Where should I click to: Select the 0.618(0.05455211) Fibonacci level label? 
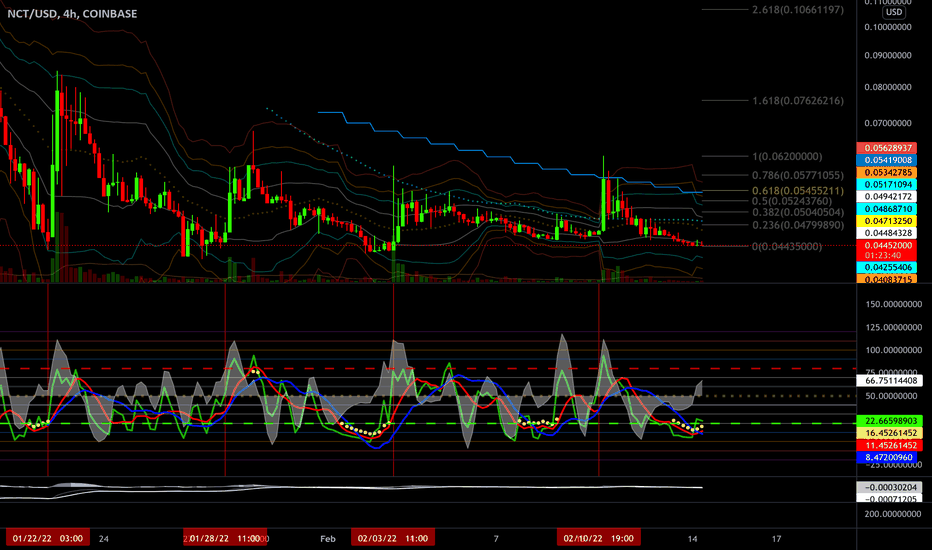798,191
